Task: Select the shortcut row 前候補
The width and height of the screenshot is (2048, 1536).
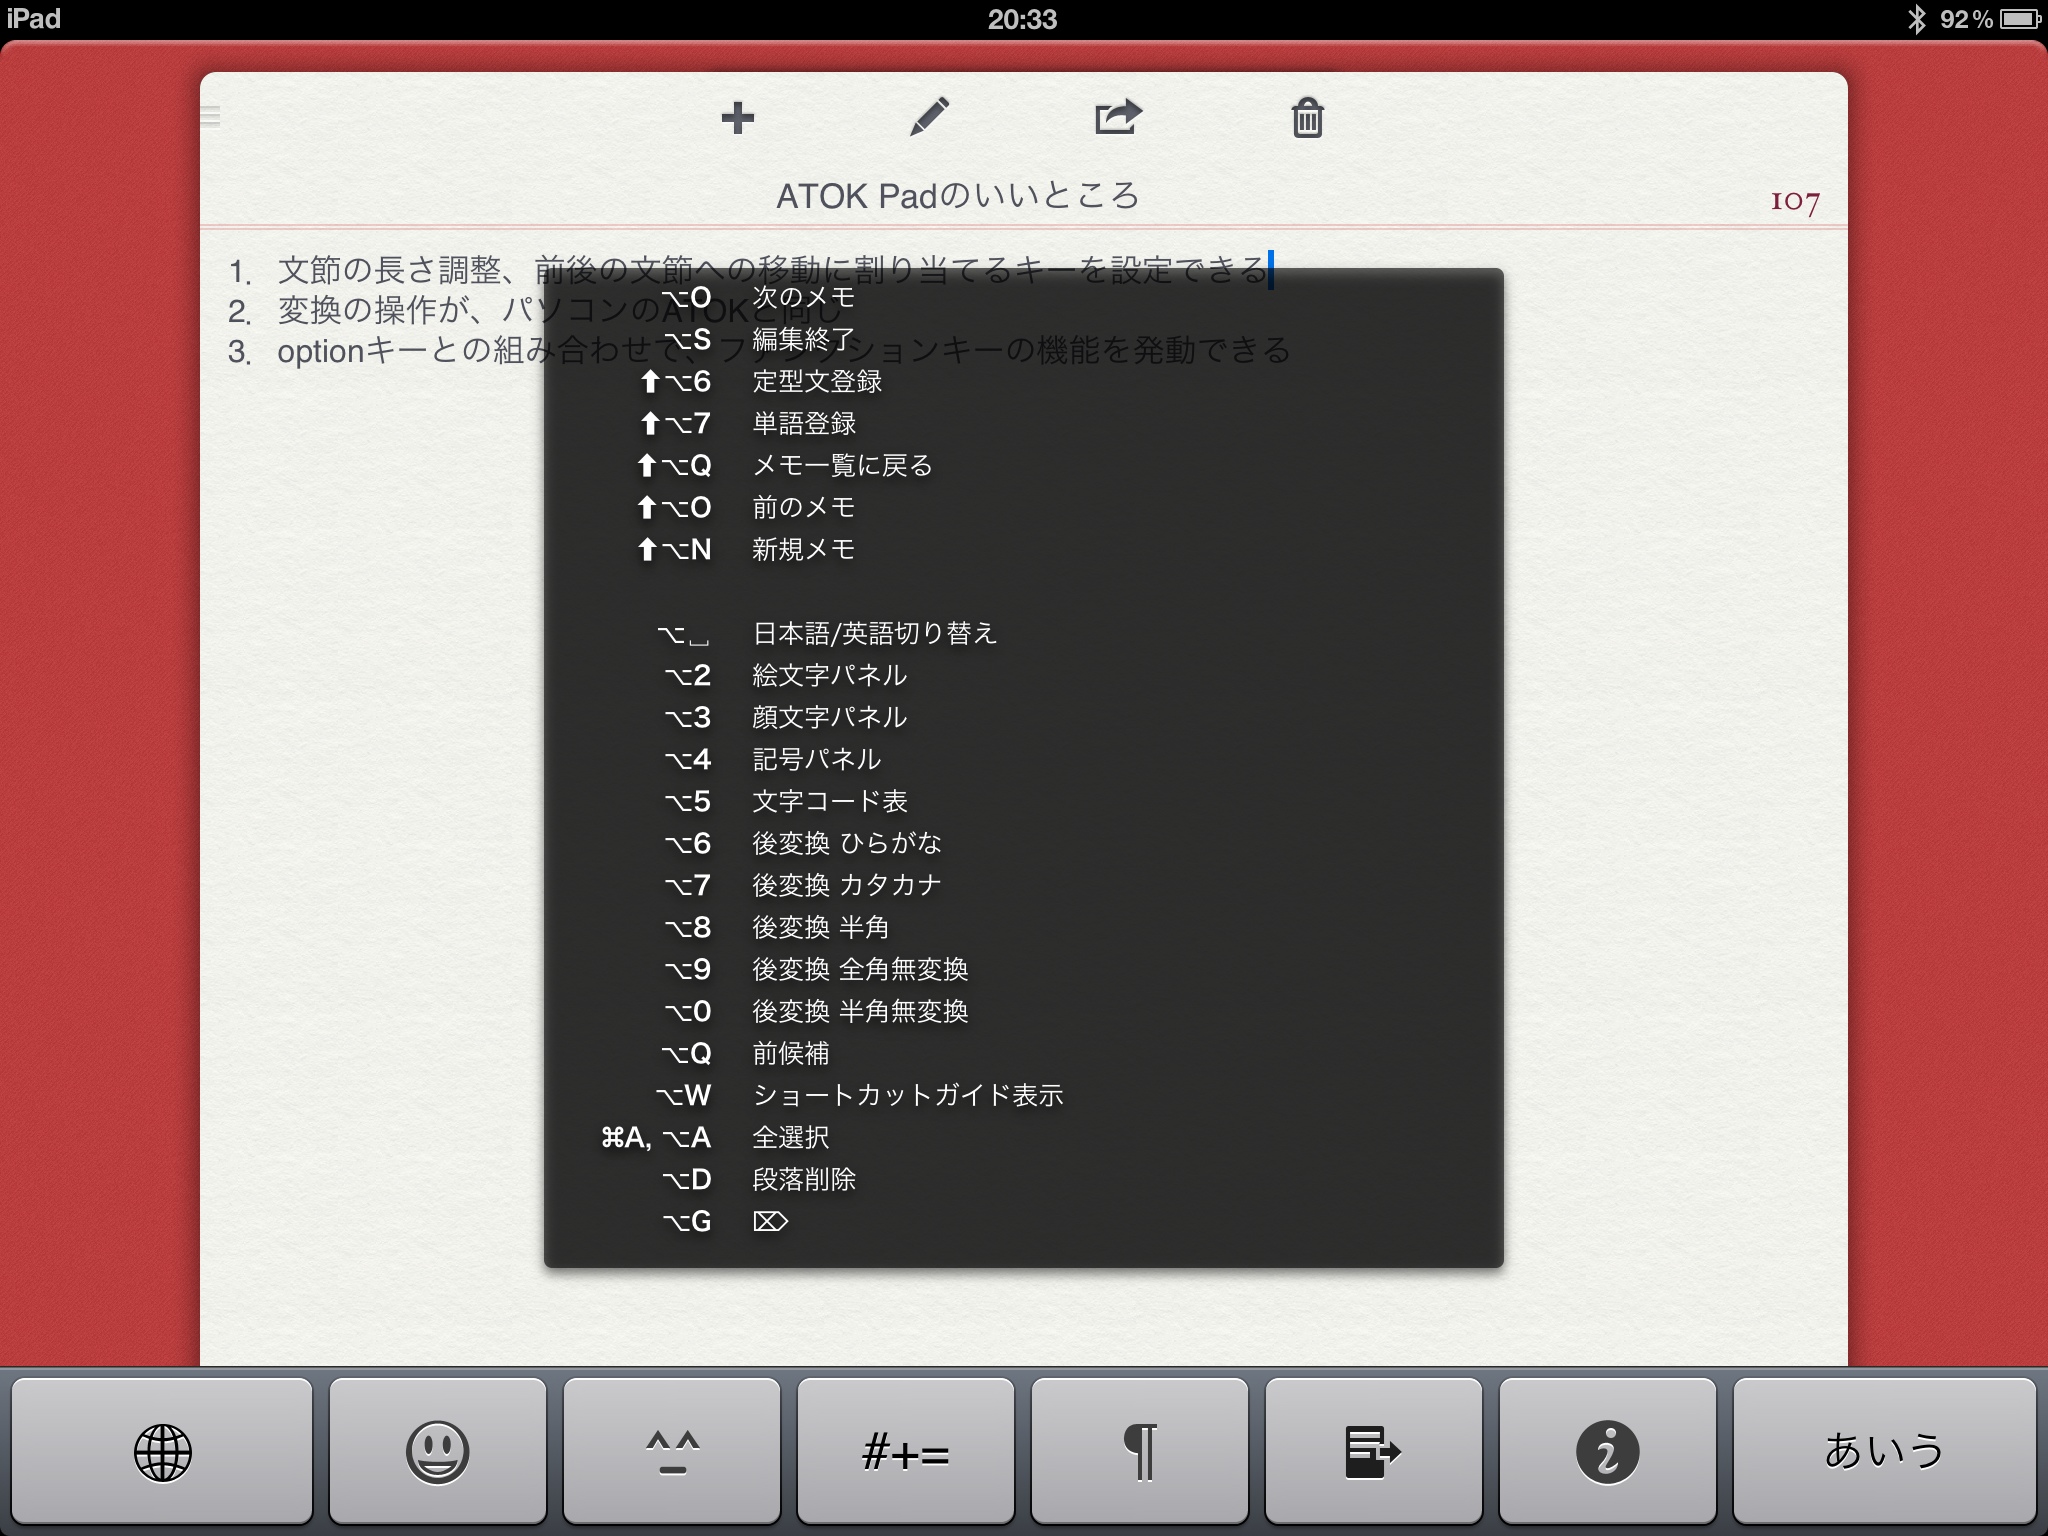Action: coord(1024,1053)
